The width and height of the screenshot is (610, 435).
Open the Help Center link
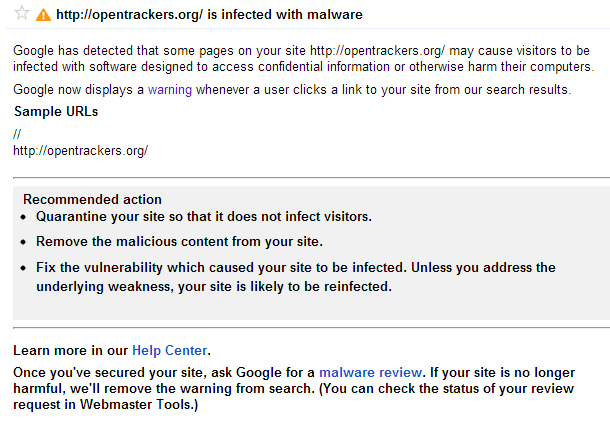click(x=170, y=351)
